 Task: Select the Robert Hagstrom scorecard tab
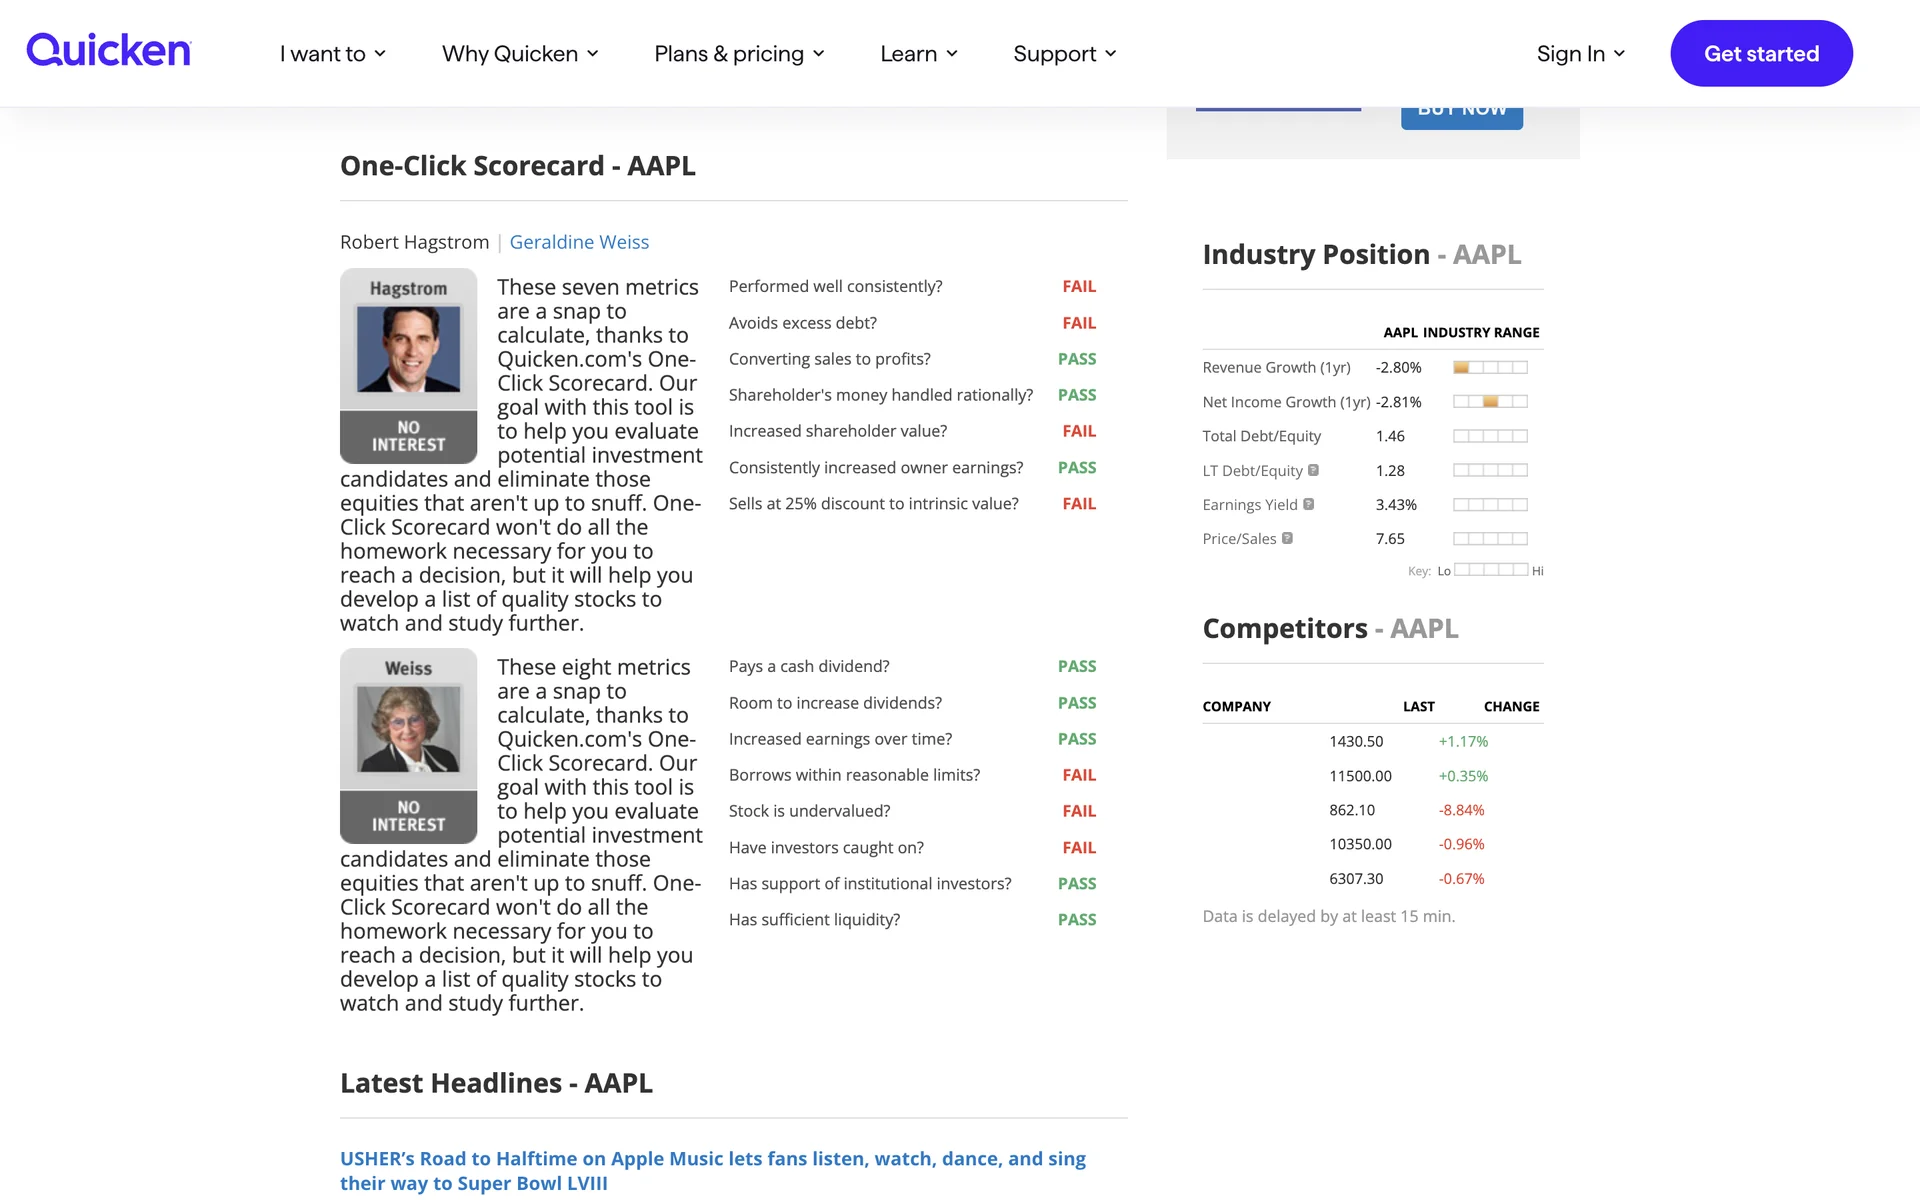(414, 242)
